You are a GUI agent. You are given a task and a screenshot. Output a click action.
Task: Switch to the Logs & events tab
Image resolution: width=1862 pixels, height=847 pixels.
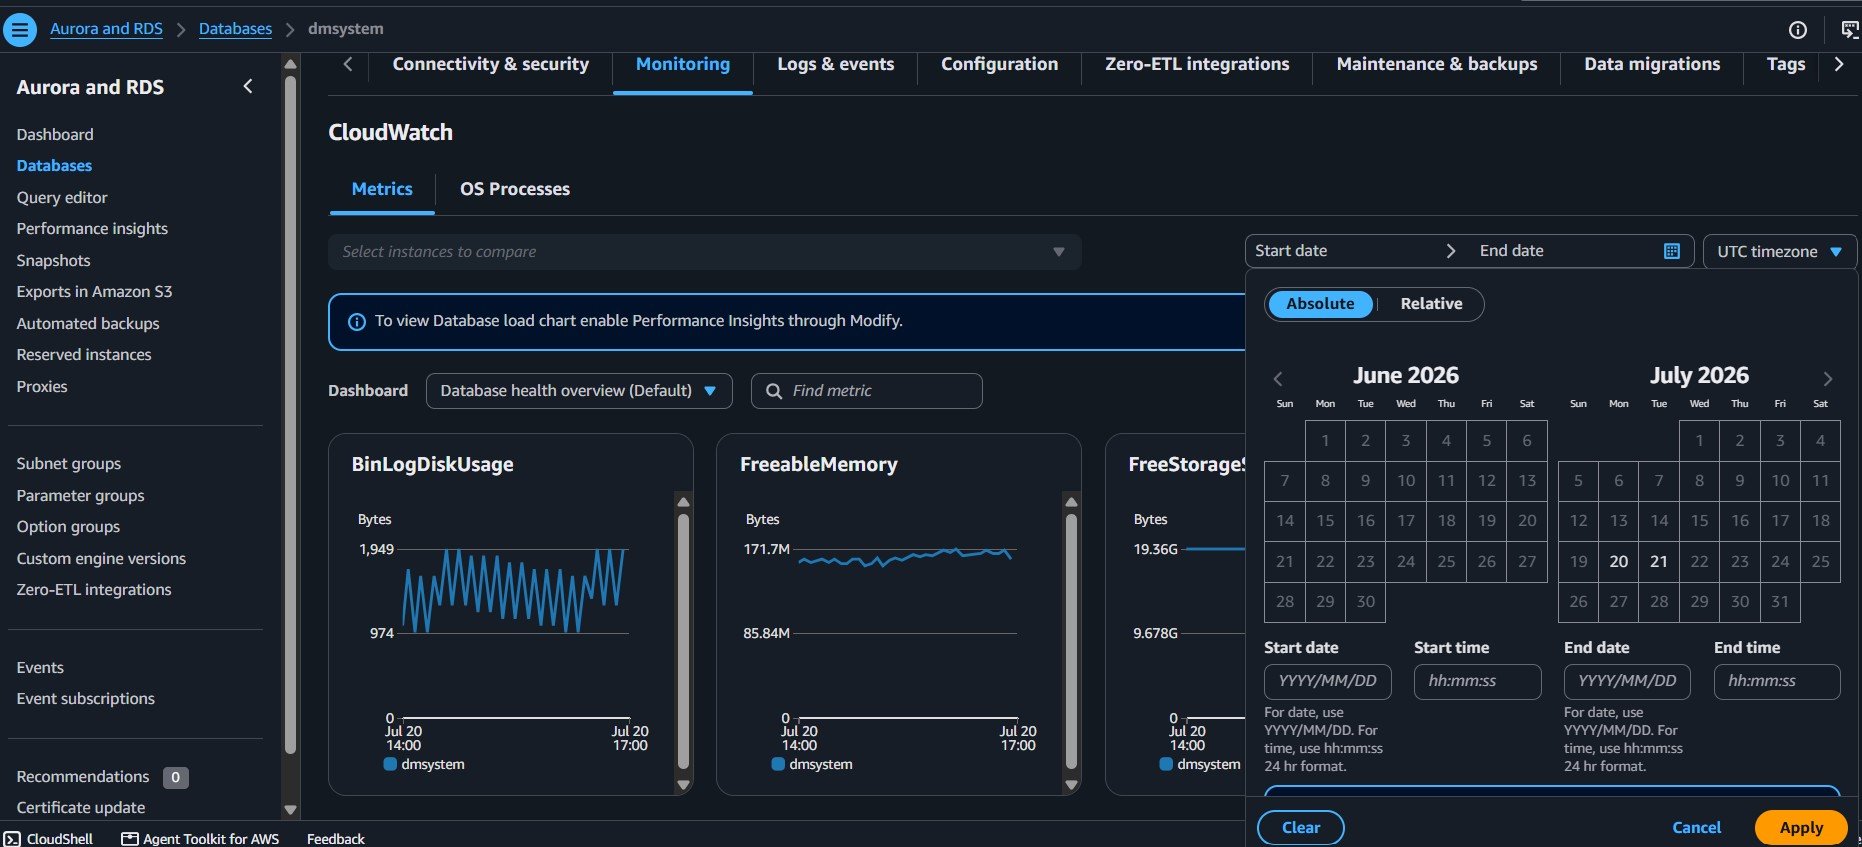click(x=836, y=64)
